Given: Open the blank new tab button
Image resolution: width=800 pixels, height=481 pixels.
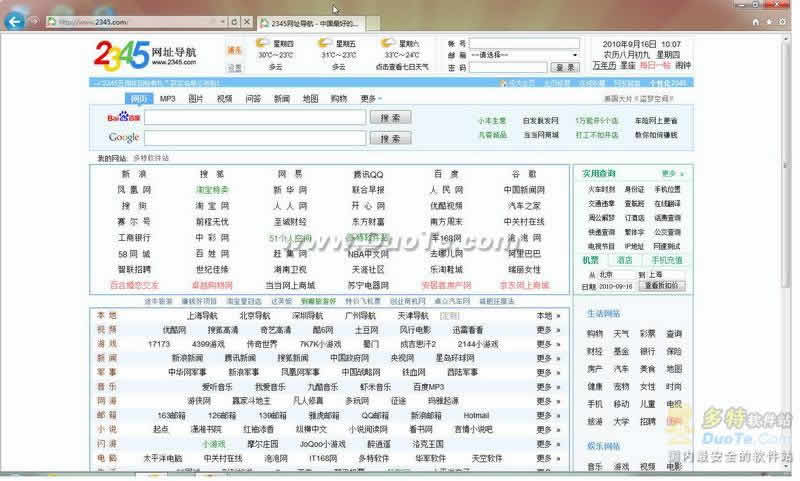Looking at the screenshot, I should 373,23.
